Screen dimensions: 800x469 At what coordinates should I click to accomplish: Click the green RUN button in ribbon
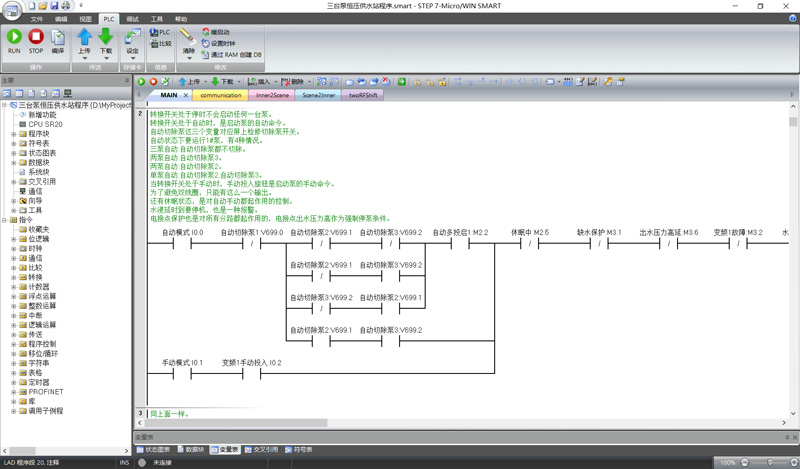(14, 41)
